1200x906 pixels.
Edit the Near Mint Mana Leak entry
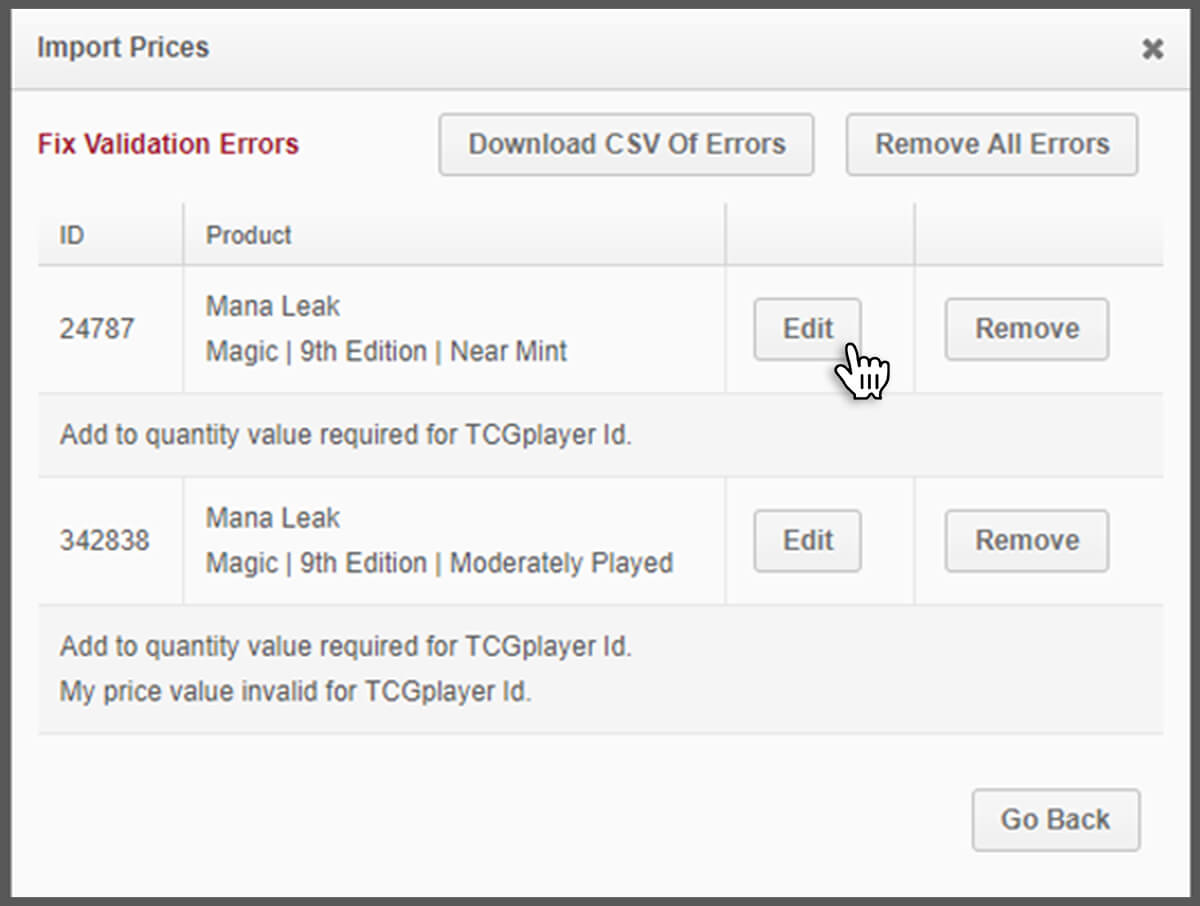pos(807,329)
